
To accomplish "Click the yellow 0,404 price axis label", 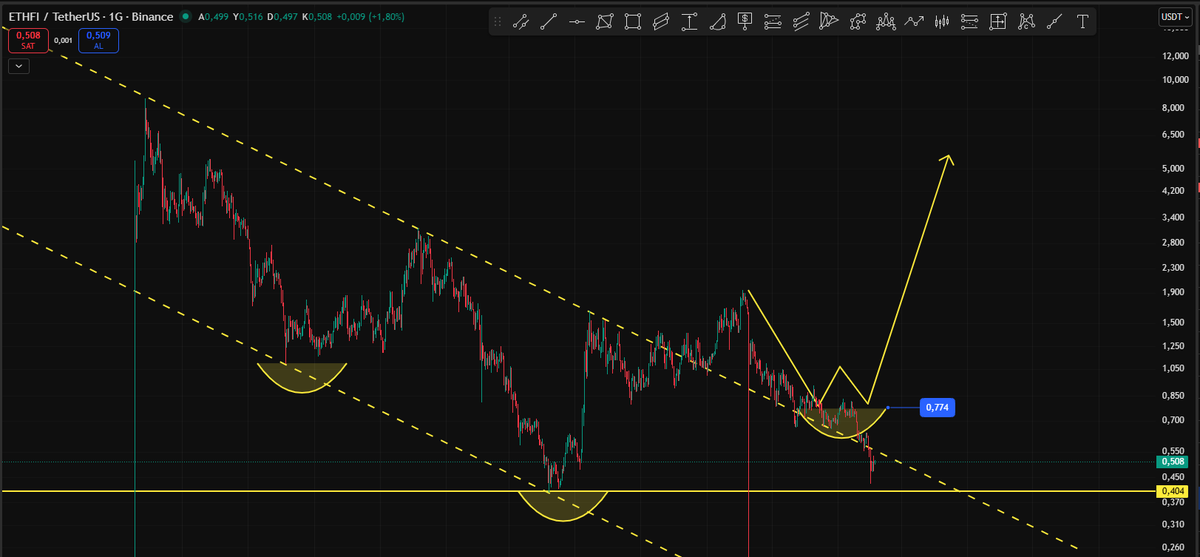I will coord(1172,491).
